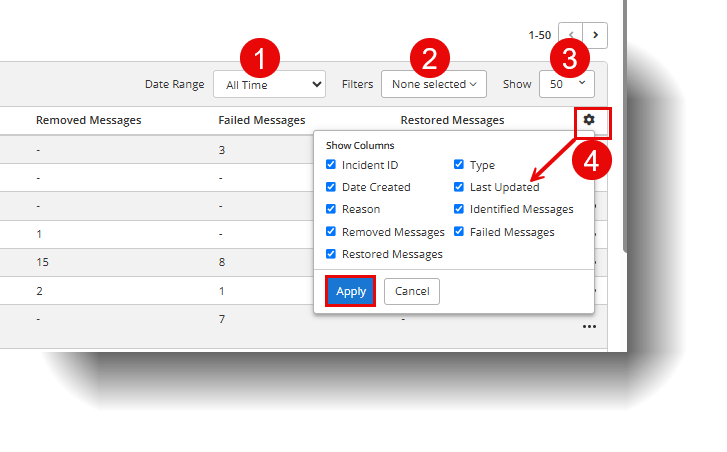Uncheck the Restored Messages checkbox
The image size is (727, 452).
click(x=331, y=254)
